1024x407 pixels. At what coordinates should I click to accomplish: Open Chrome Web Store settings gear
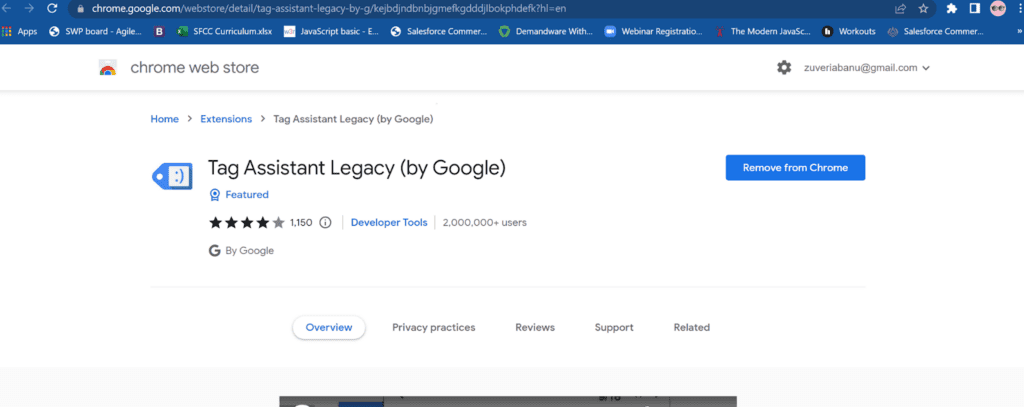point(784,67)
